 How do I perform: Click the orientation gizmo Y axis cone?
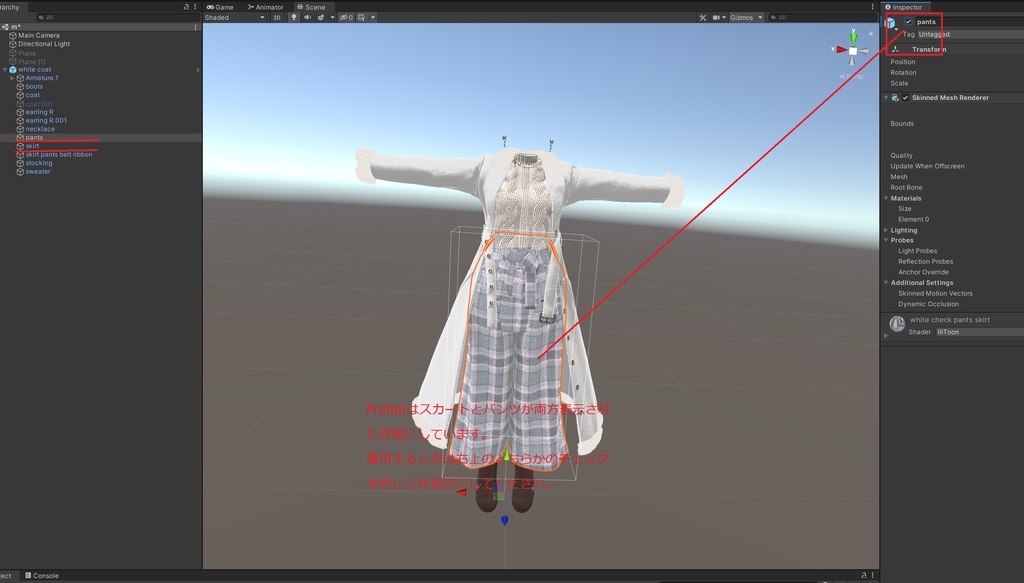pyautogui.click(x=853, y=38)
